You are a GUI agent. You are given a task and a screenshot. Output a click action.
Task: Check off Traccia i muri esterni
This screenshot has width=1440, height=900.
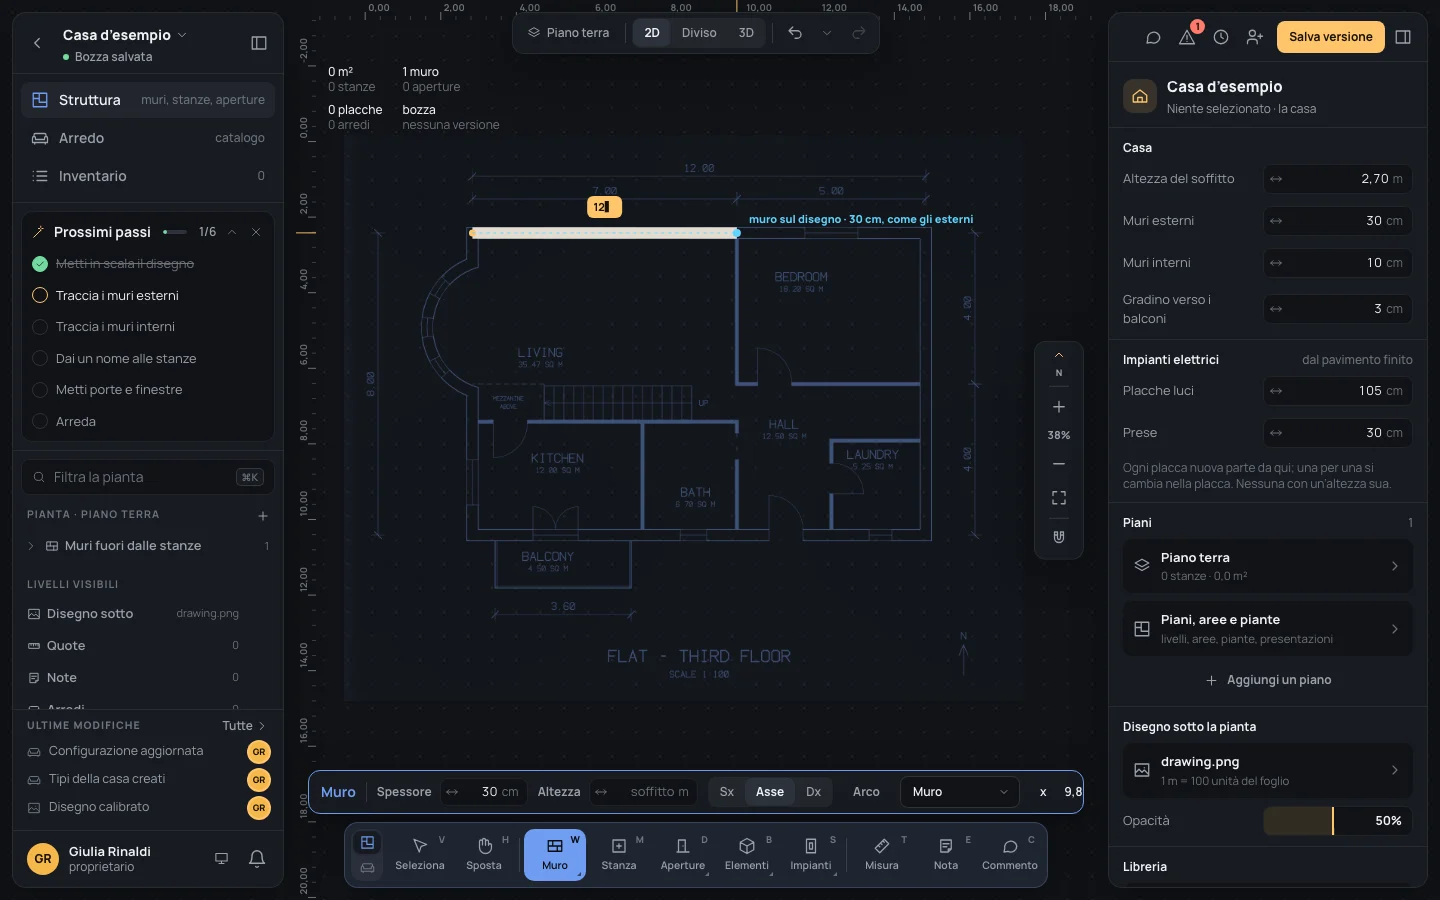tap(40, 295)
